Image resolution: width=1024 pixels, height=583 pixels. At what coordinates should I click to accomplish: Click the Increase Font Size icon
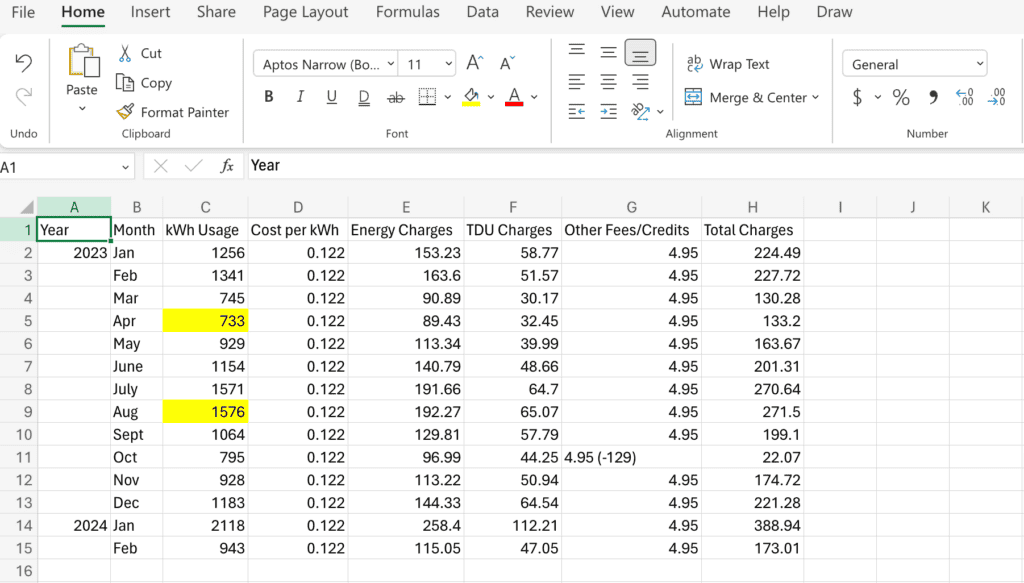click(473, 60)
